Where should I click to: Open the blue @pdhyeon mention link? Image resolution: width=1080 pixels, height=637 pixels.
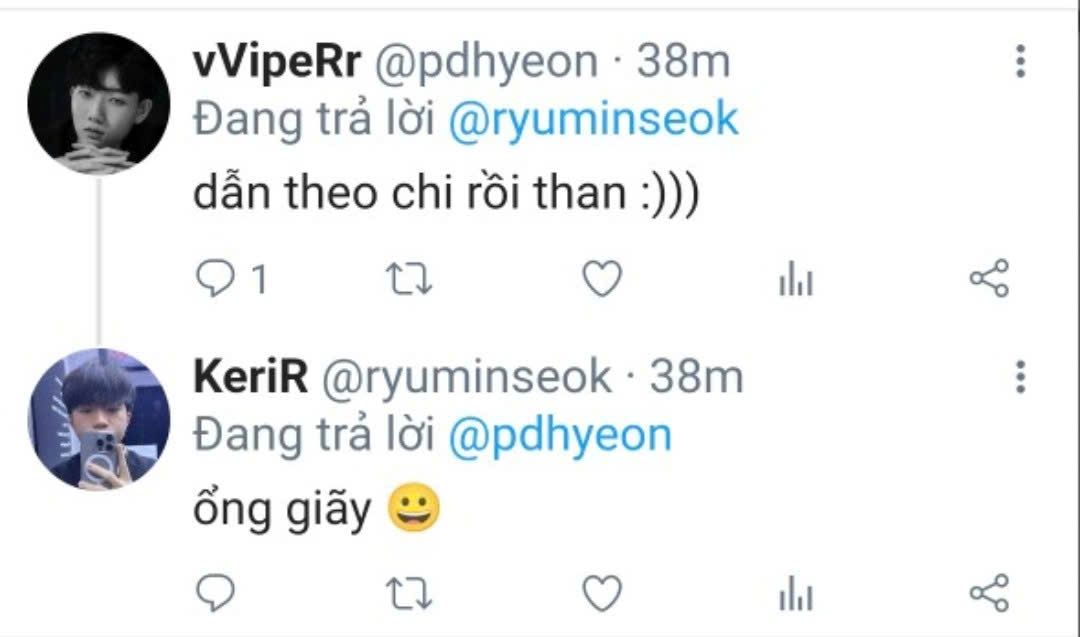tap(560, 437)
